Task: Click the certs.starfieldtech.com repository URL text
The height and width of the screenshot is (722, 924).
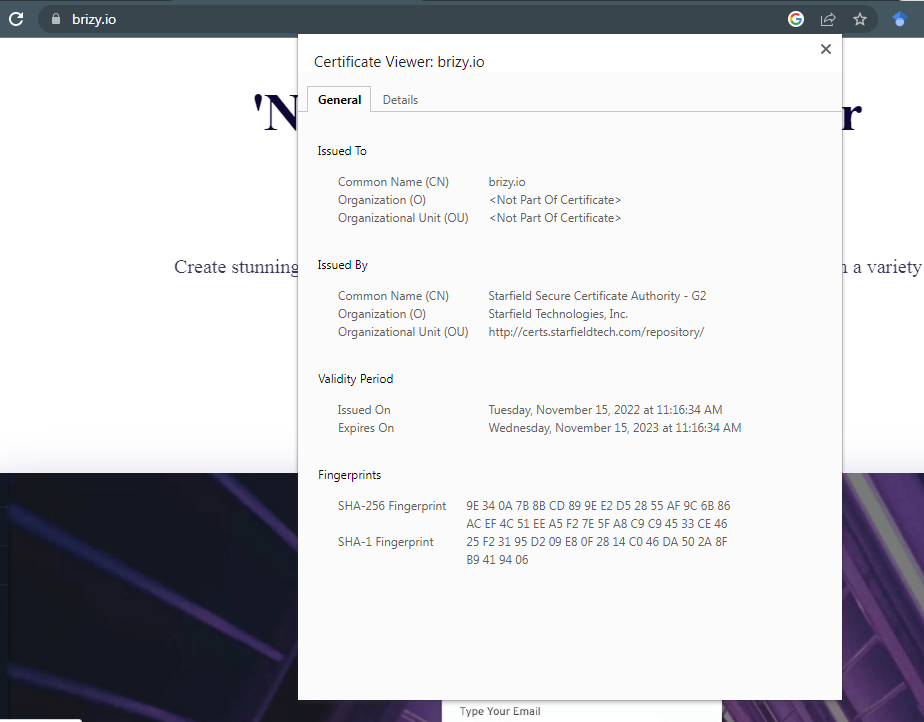Action: tap(596, 332)
